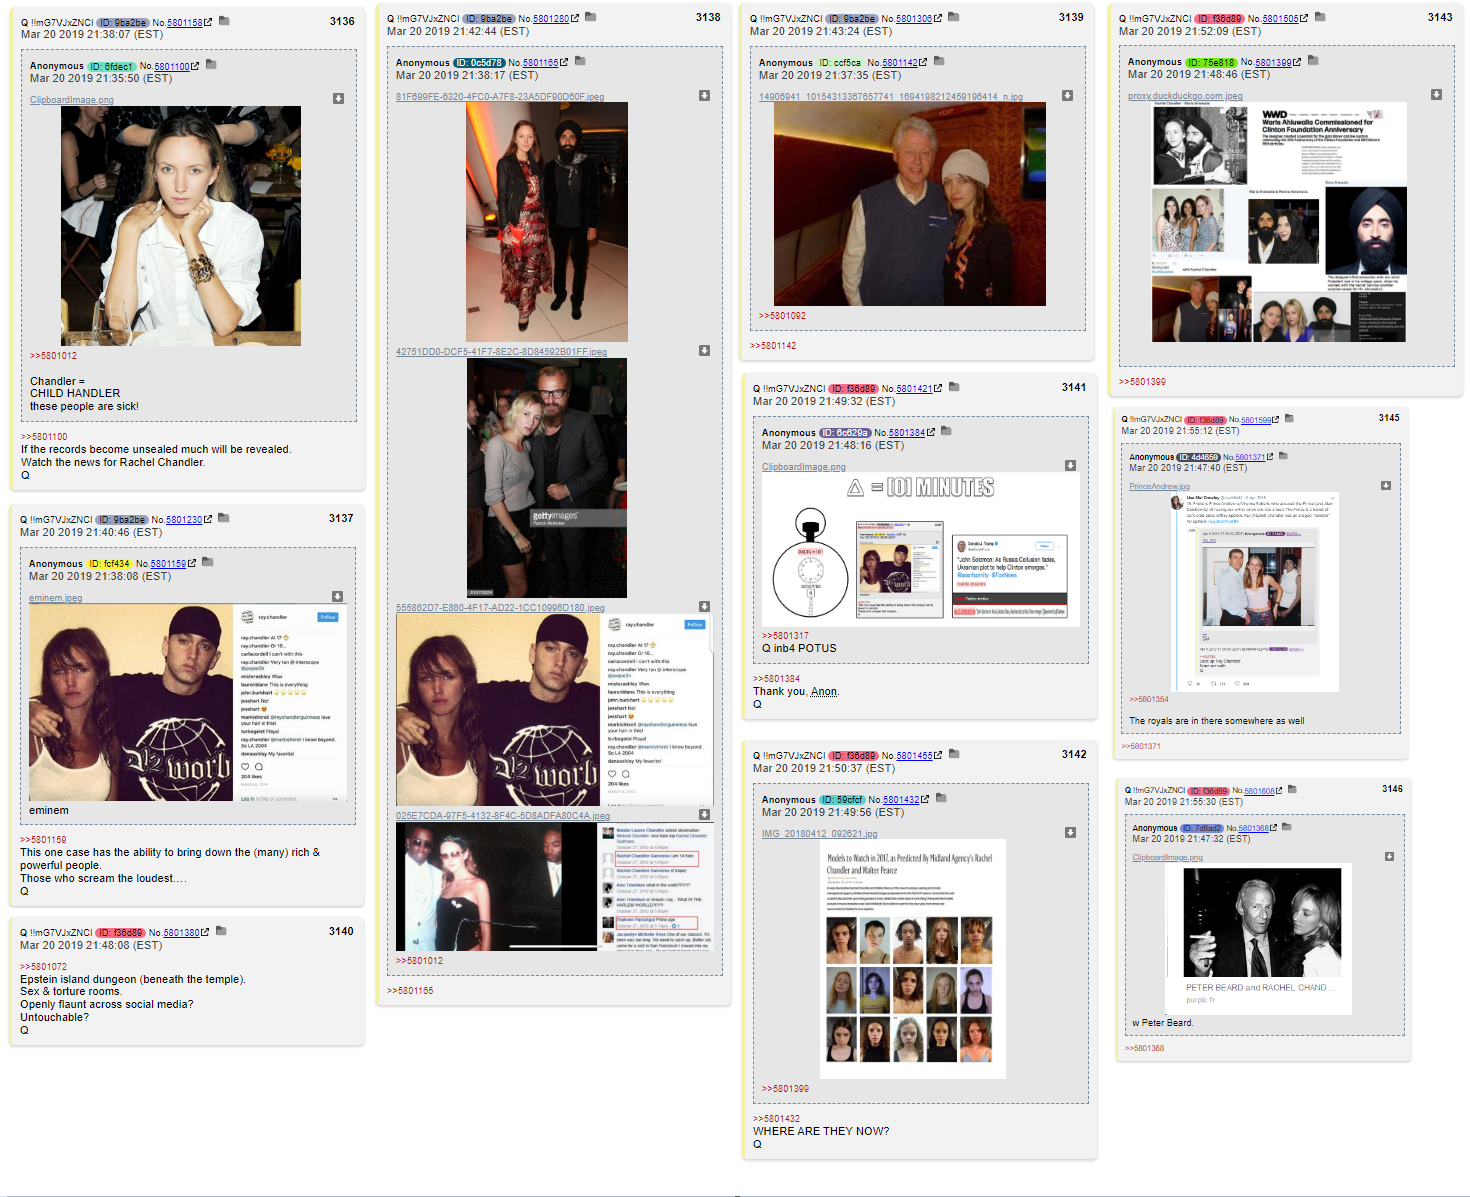Open folder icon next to No.5801421
This screenshot has height=1197, width=1470.
point(954,387)
